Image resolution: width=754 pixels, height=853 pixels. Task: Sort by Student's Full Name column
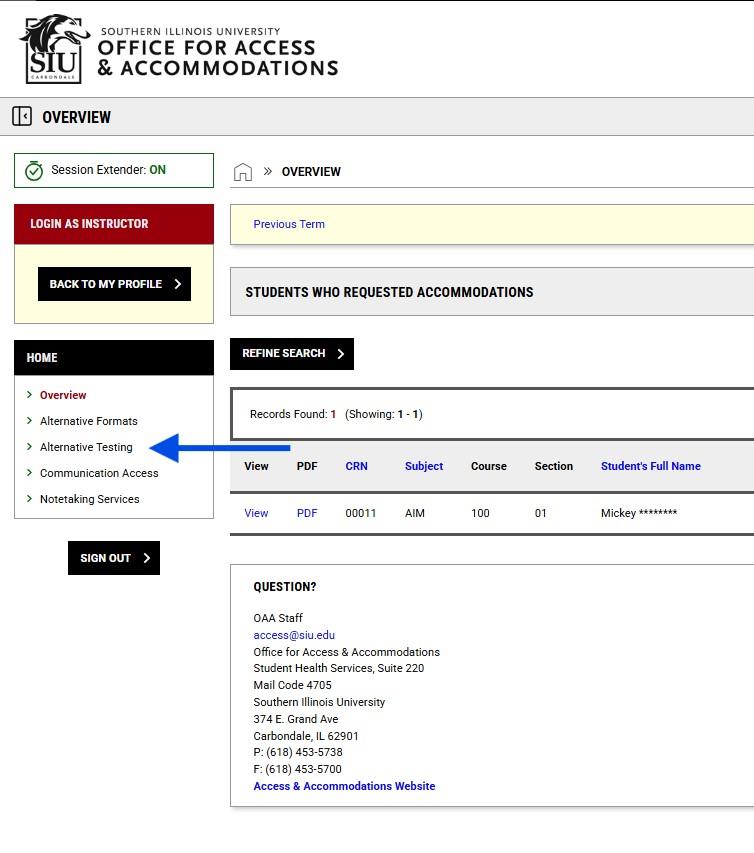(x=651, y=466)
